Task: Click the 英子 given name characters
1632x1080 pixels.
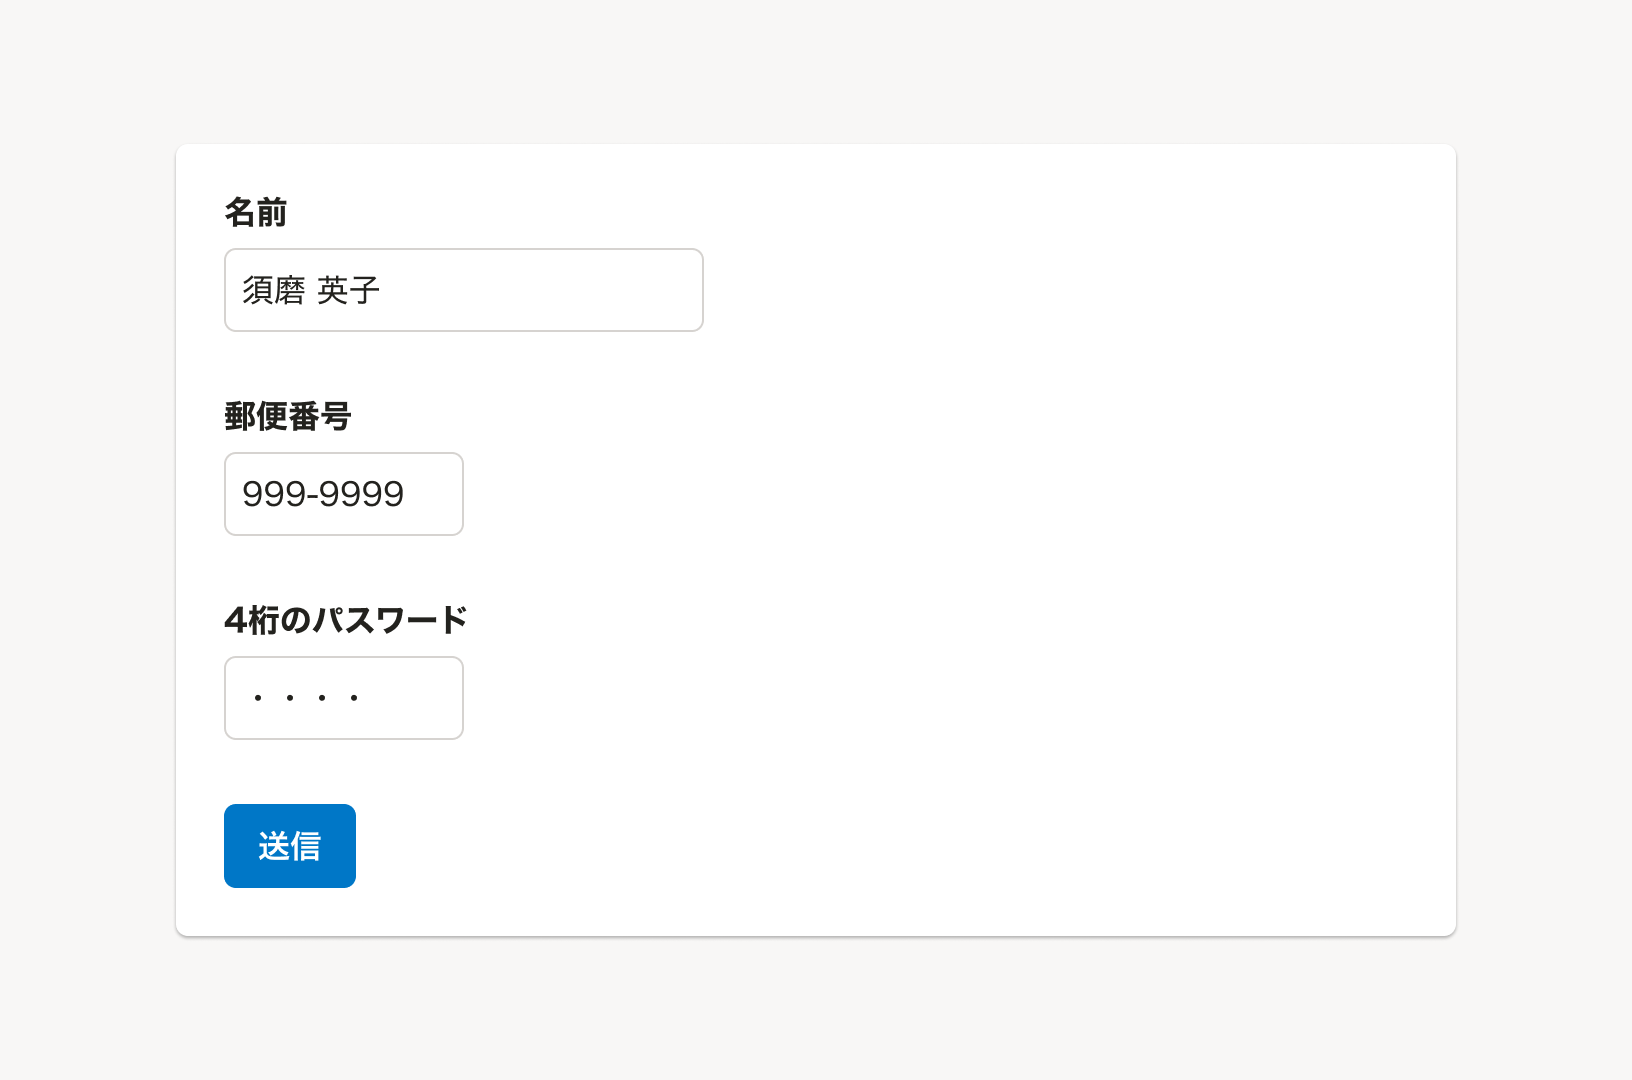Action: click(x=349, y=291)
